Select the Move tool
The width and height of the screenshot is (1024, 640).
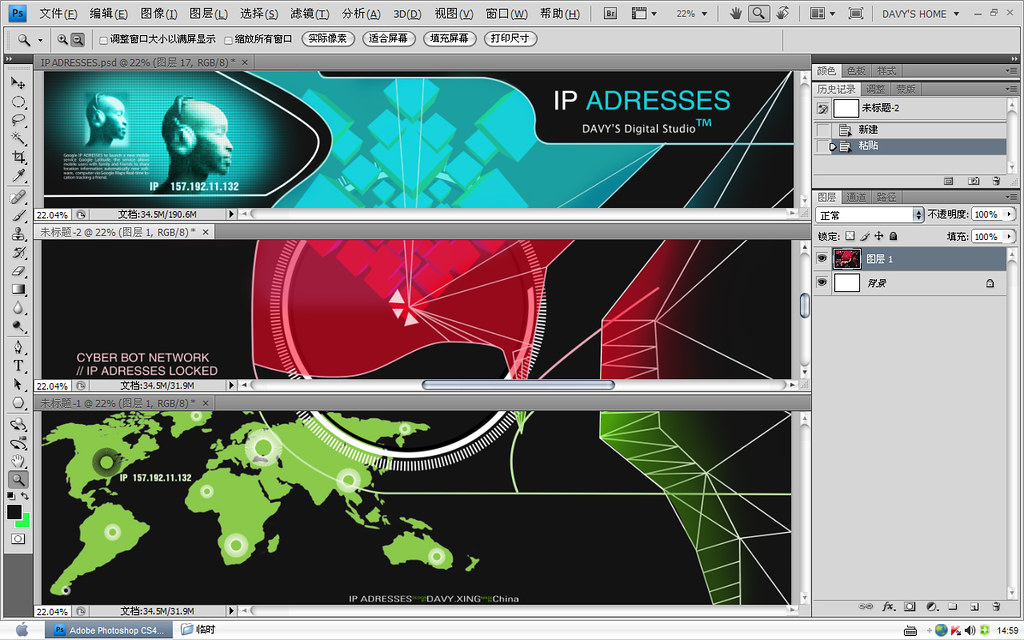coord(18,84)
